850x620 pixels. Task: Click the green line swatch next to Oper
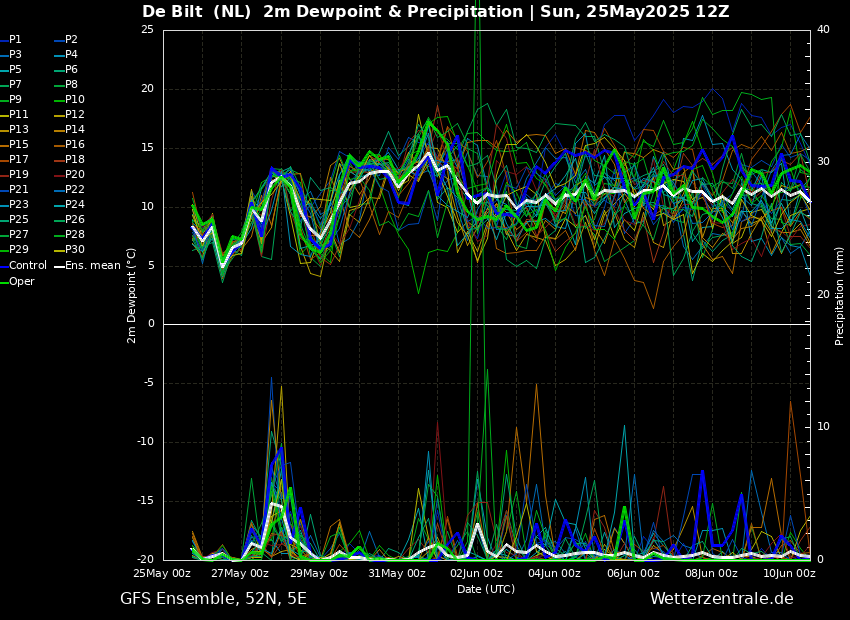tap(4, 282)
